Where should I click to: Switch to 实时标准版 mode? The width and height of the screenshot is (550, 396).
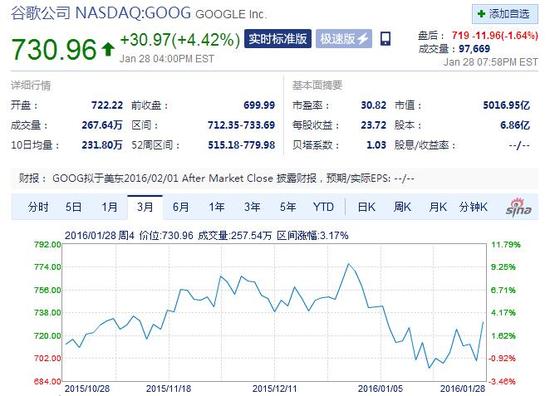(278, 39)
